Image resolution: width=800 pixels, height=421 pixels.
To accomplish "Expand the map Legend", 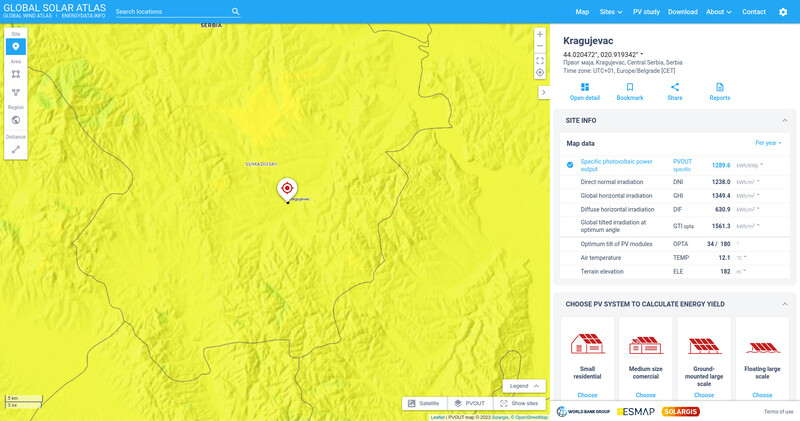I will tap(524, 386).
